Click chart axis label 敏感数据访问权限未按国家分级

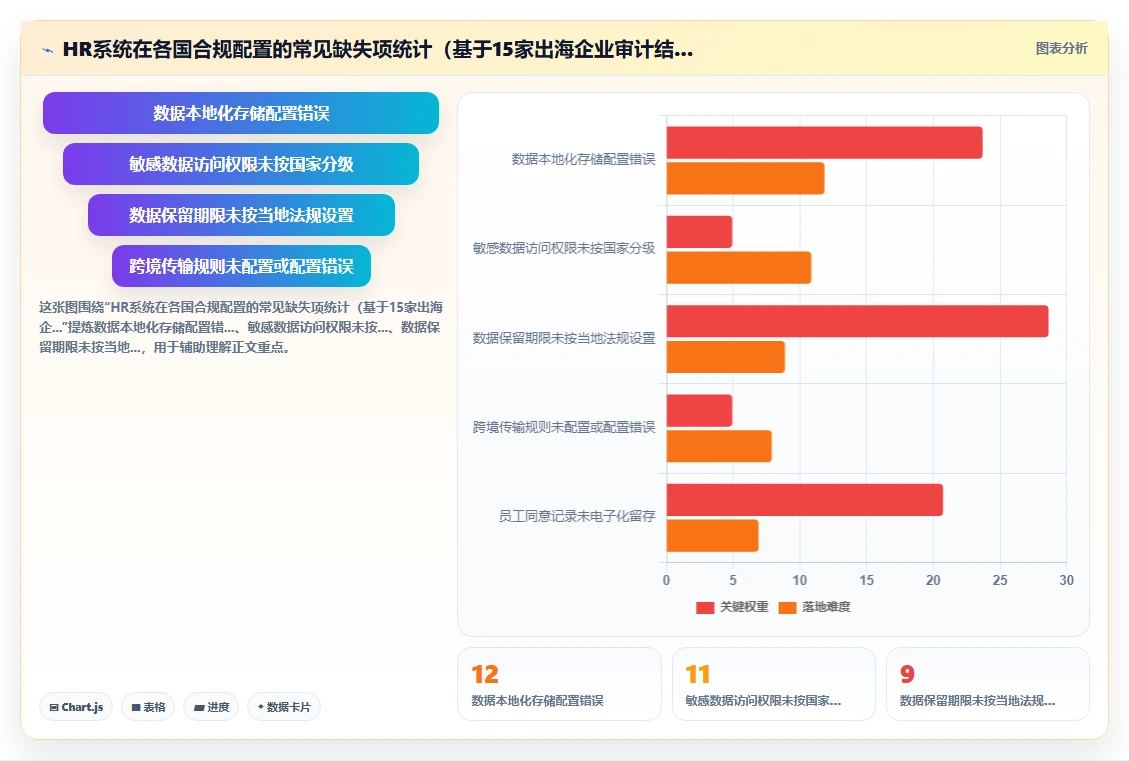(x=564, y=248)
